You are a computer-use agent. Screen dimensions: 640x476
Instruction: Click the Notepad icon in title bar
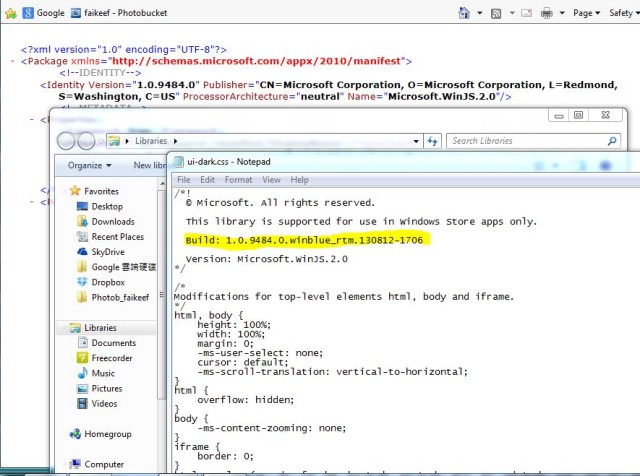click(x=178, y=162)
